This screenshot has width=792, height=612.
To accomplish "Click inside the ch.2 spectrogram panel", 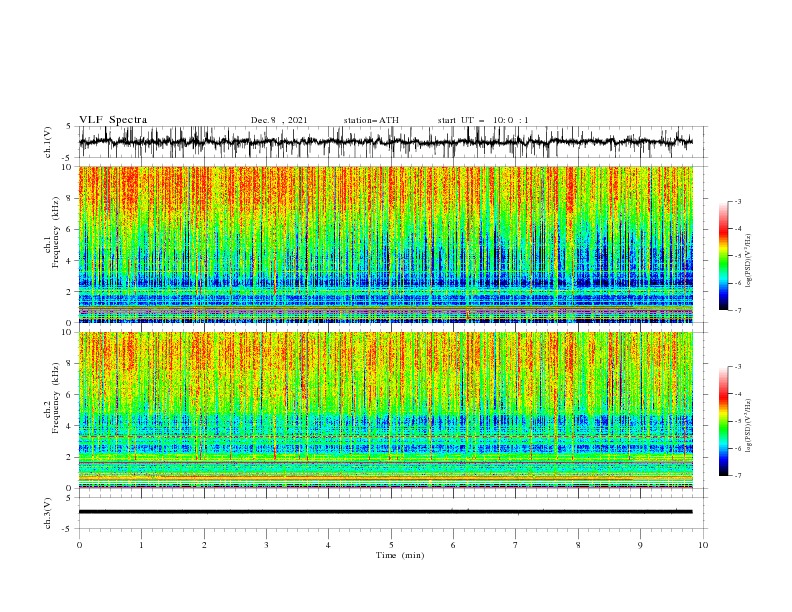I will tap(385, 410).
